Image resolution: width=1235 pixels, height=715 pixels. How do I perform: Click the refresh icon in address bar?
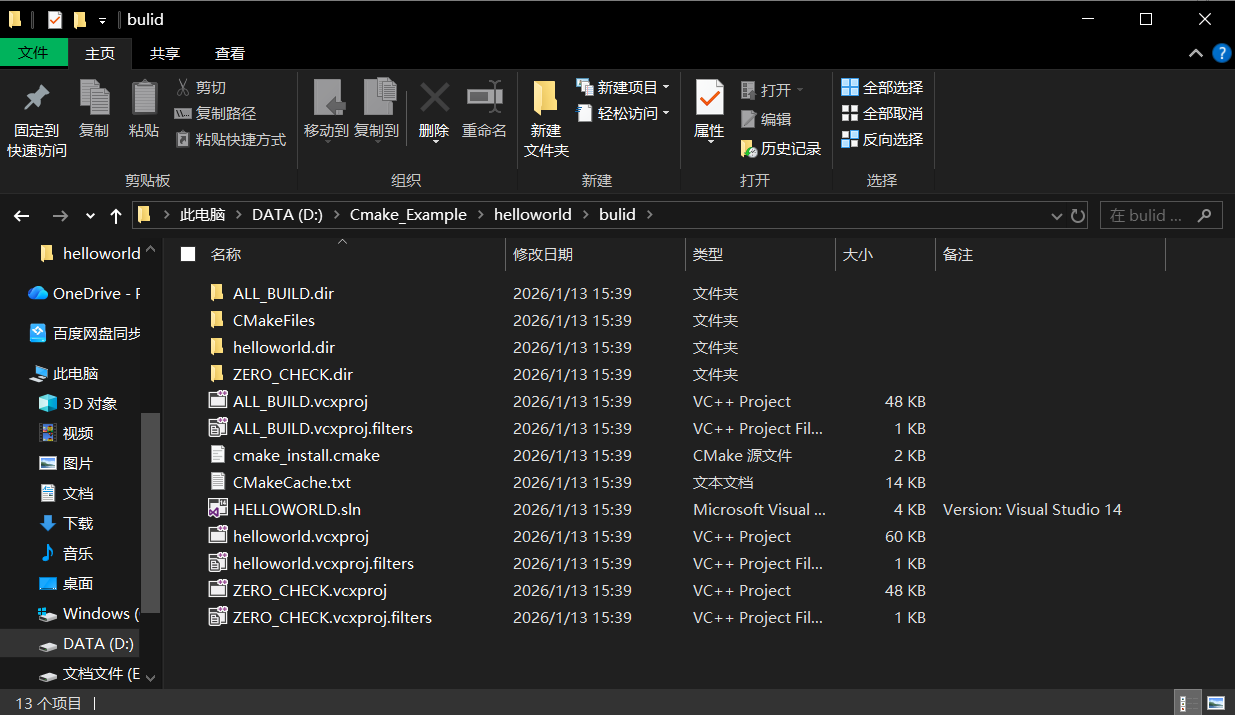pos(1078,215)
